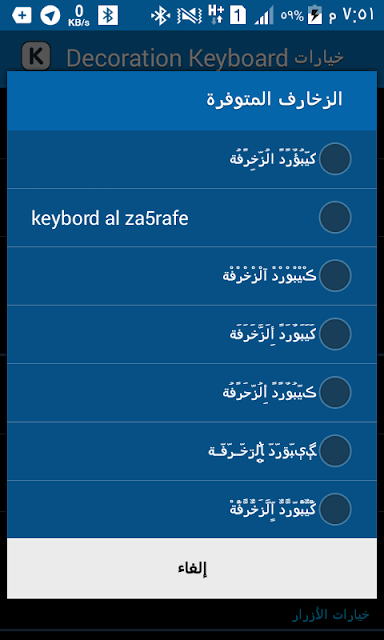Cancel the dialog with إلغاء button
This screenshot has width=384, height=640.
click(192, 568)
